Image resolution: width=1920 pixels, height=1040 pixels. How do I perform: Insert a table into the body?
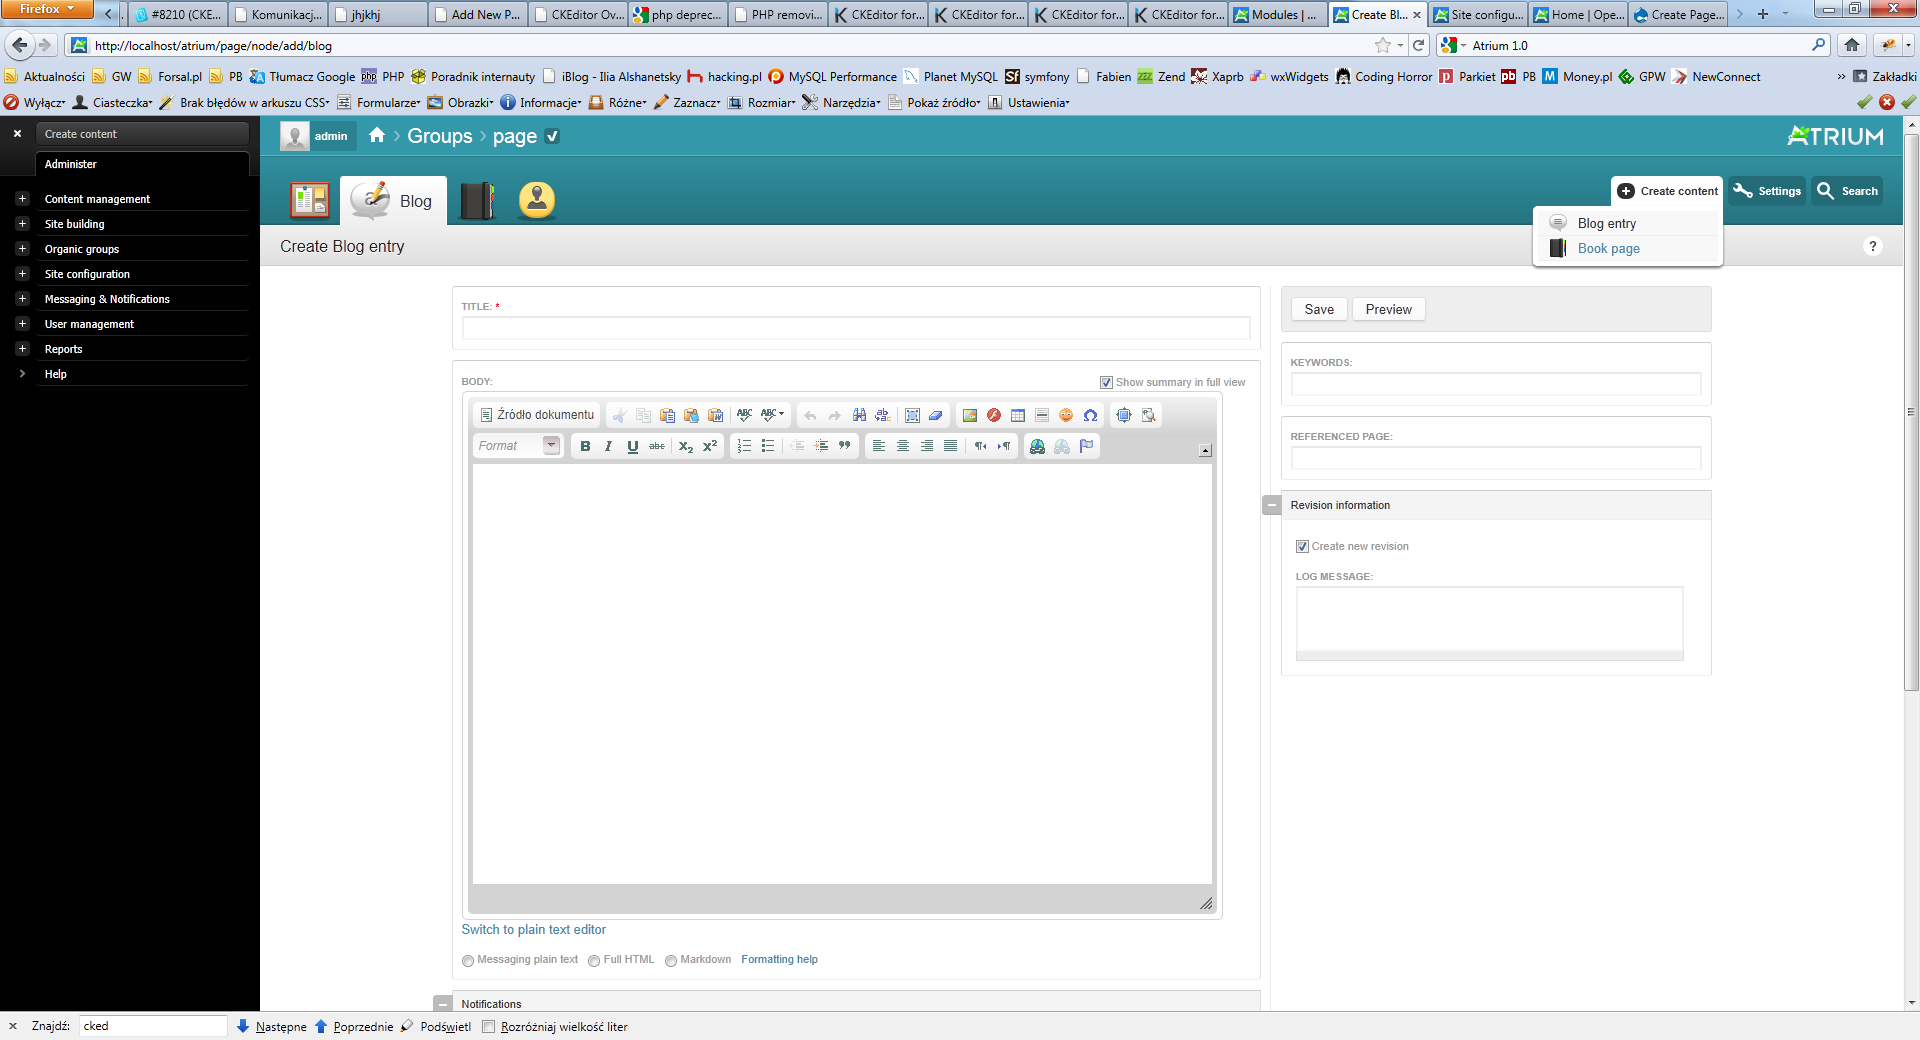[x=1017, y=415]
